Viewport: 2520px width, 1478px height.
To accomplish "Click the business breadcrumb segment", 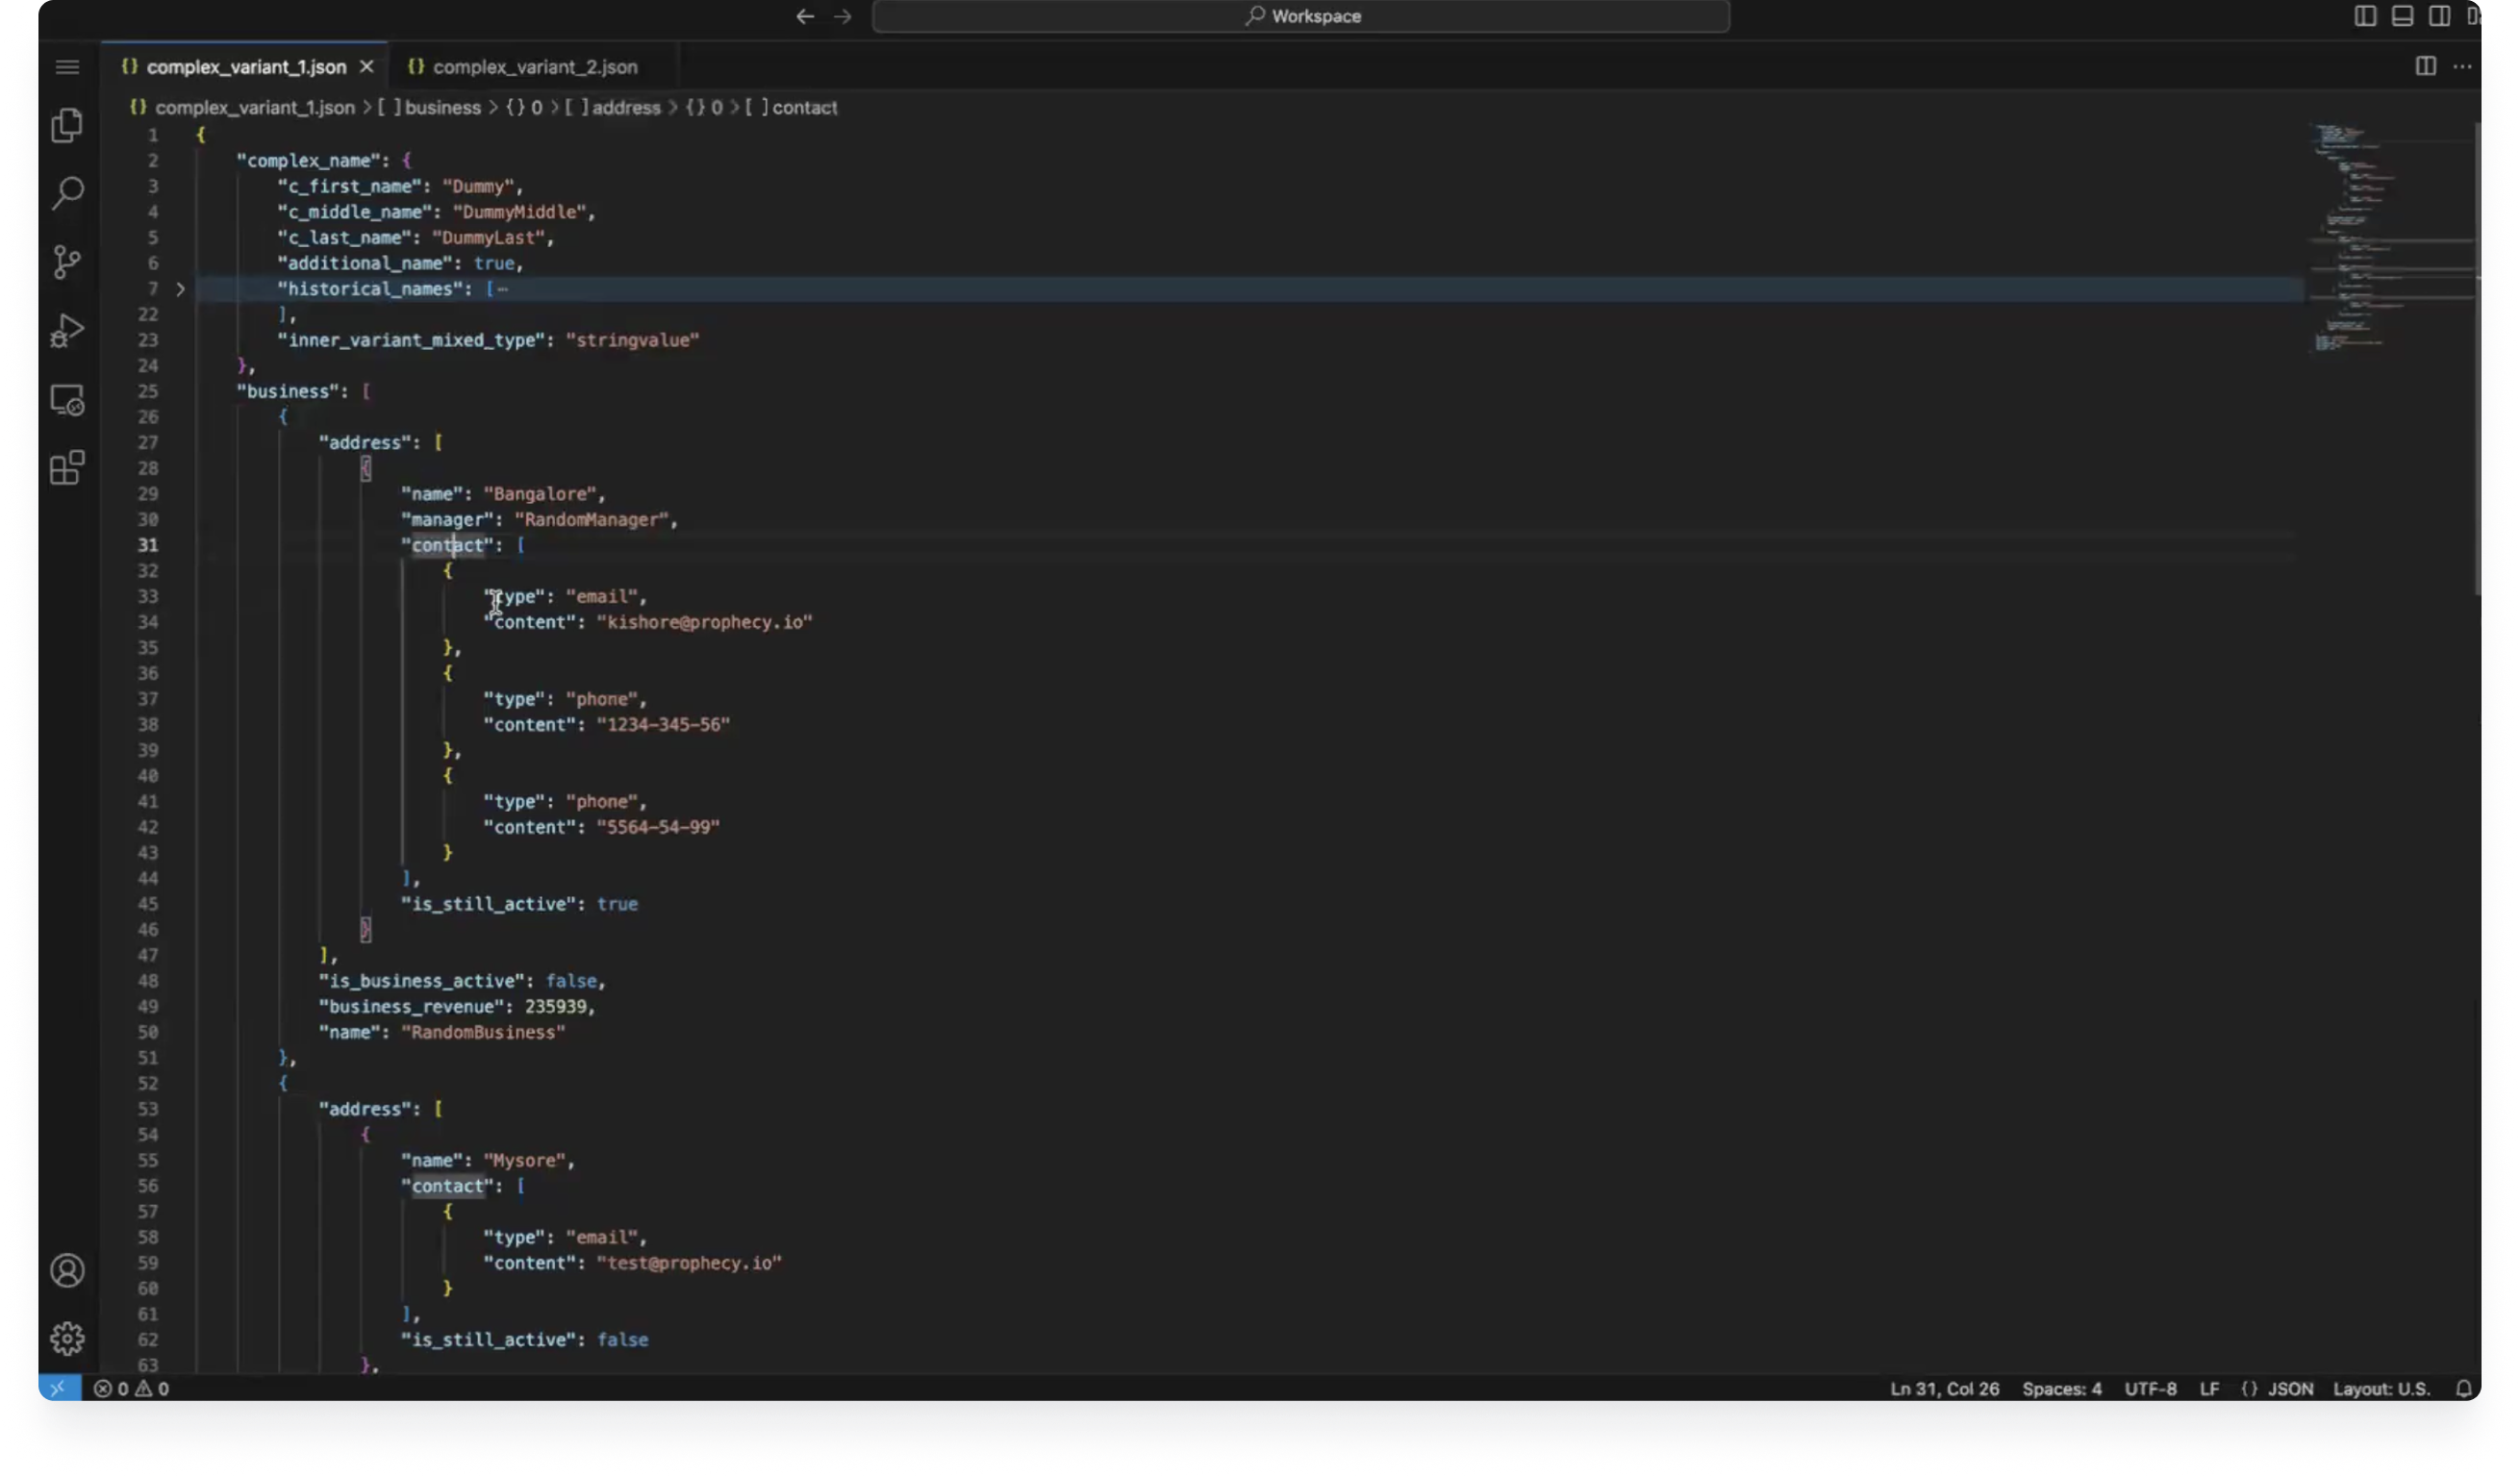I will [442, 108].
